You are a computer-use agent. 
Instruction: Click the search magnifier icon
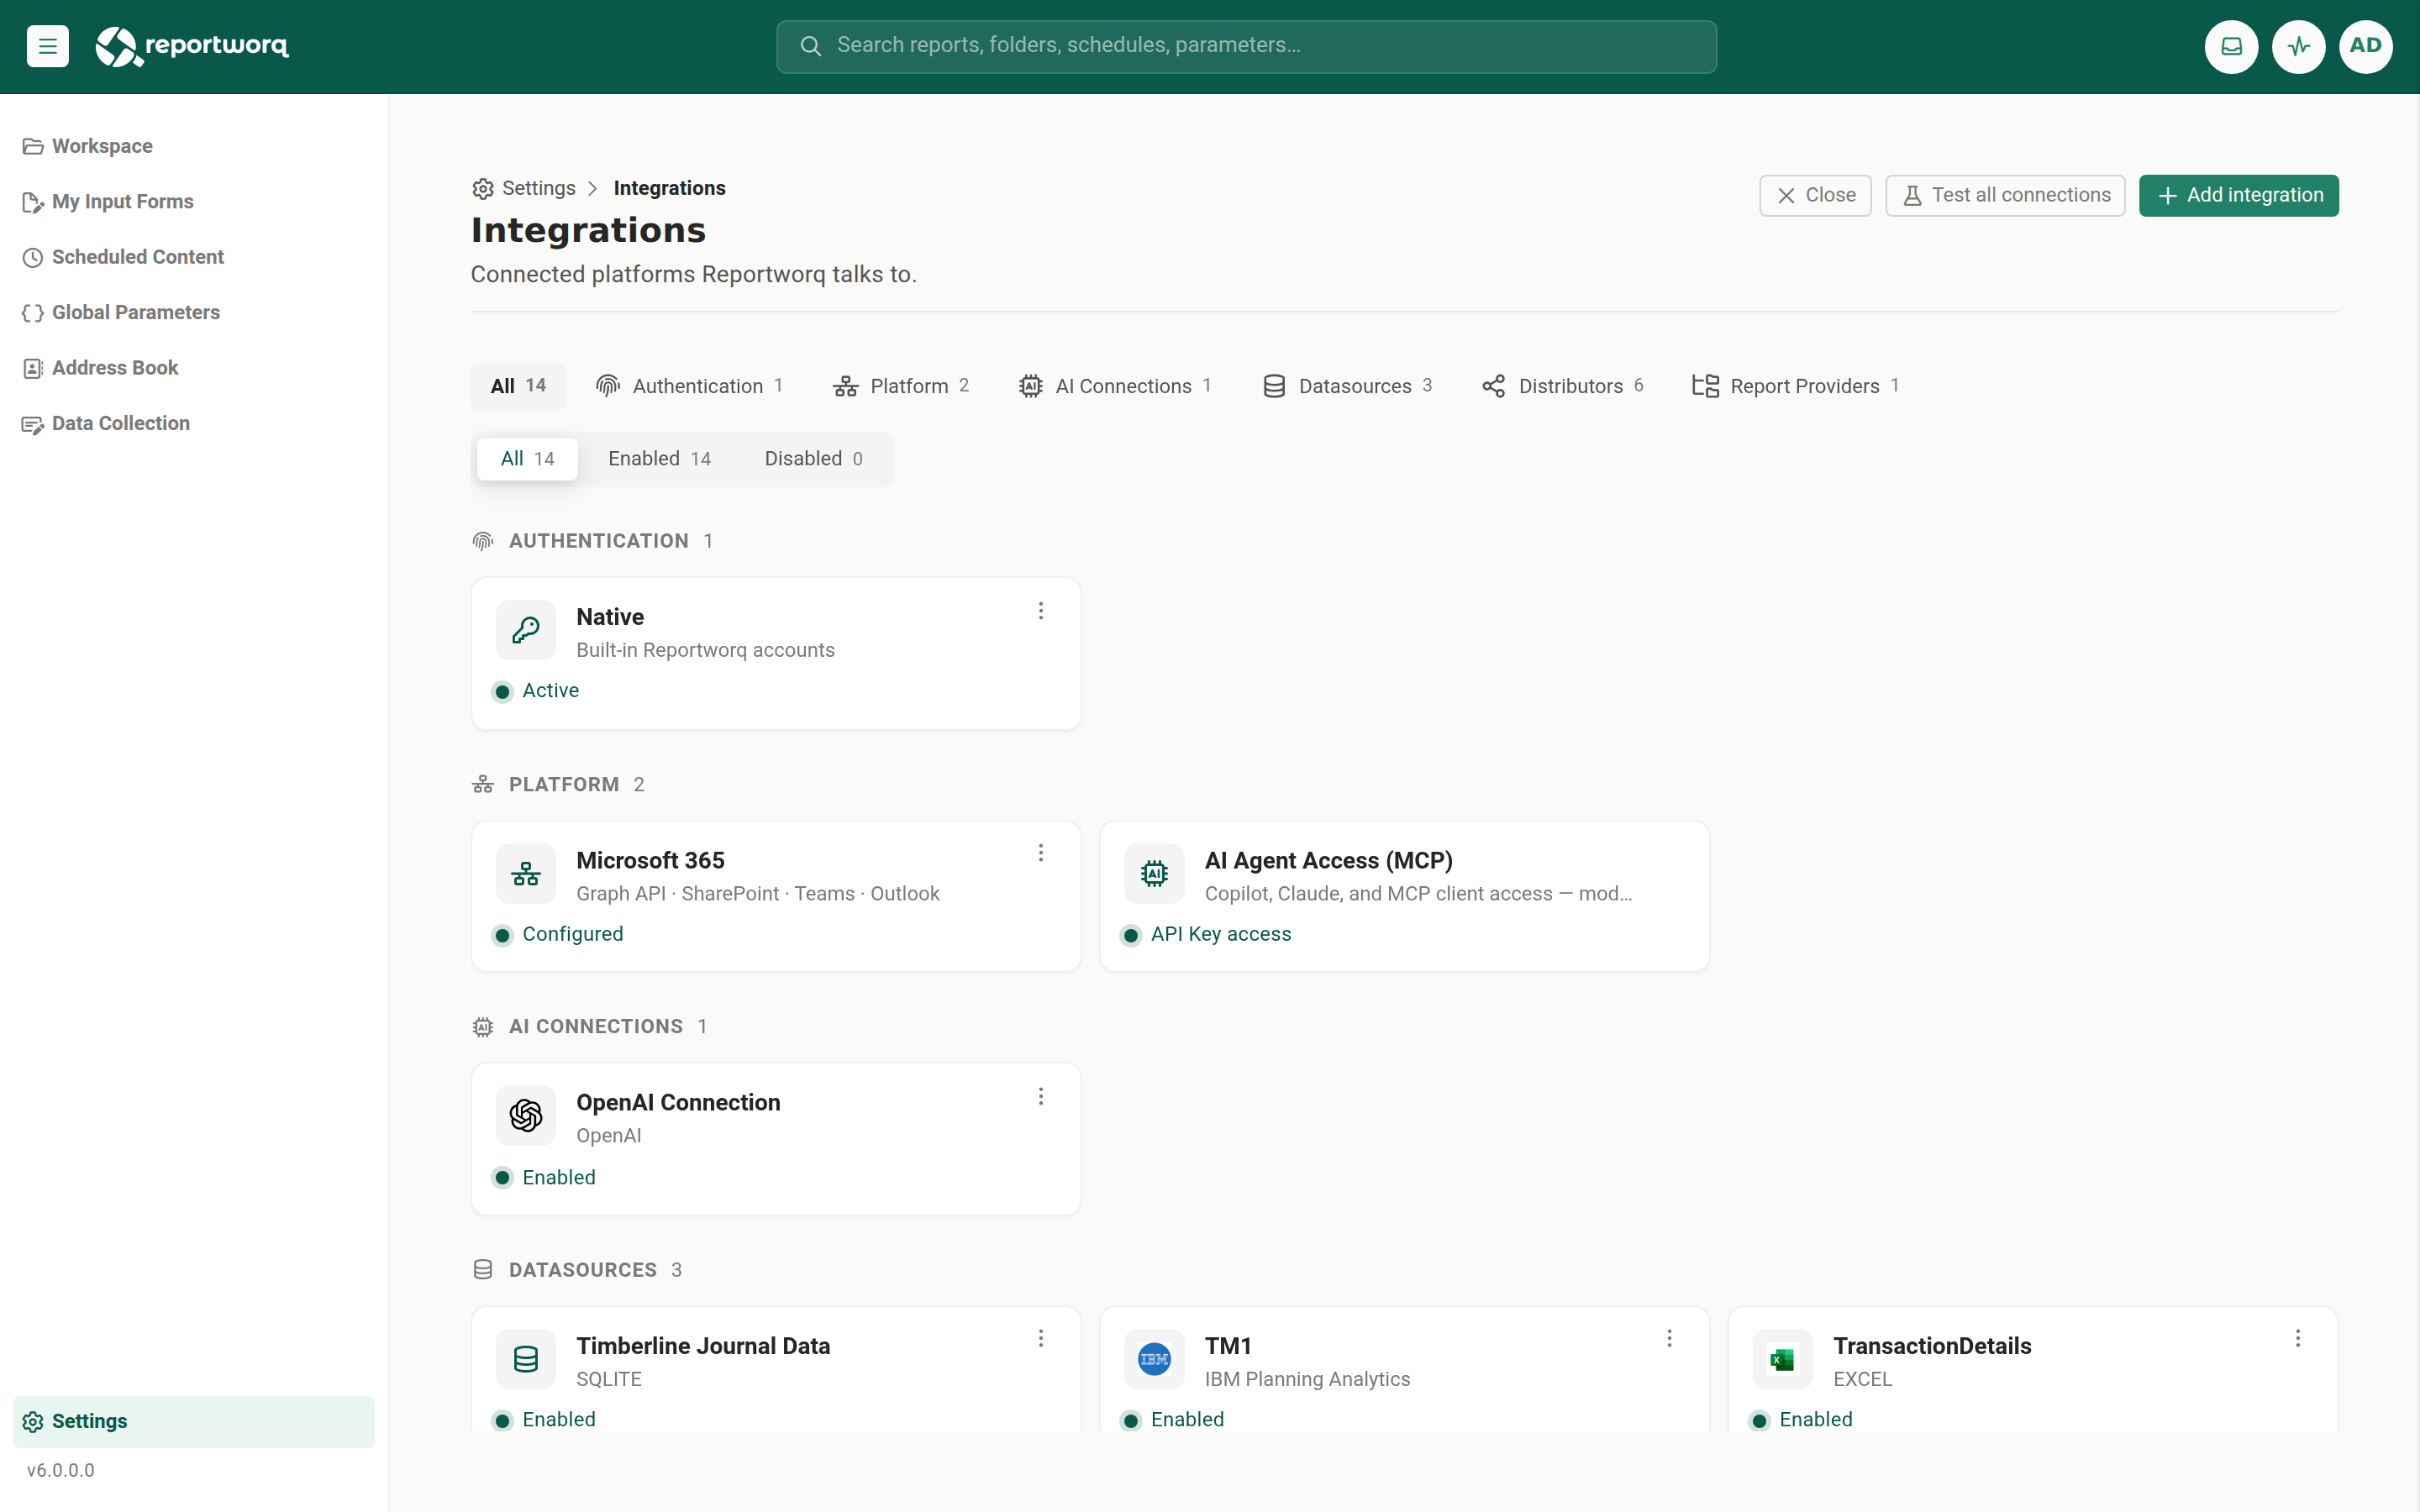pyautogui.click(x=811, y=46)
